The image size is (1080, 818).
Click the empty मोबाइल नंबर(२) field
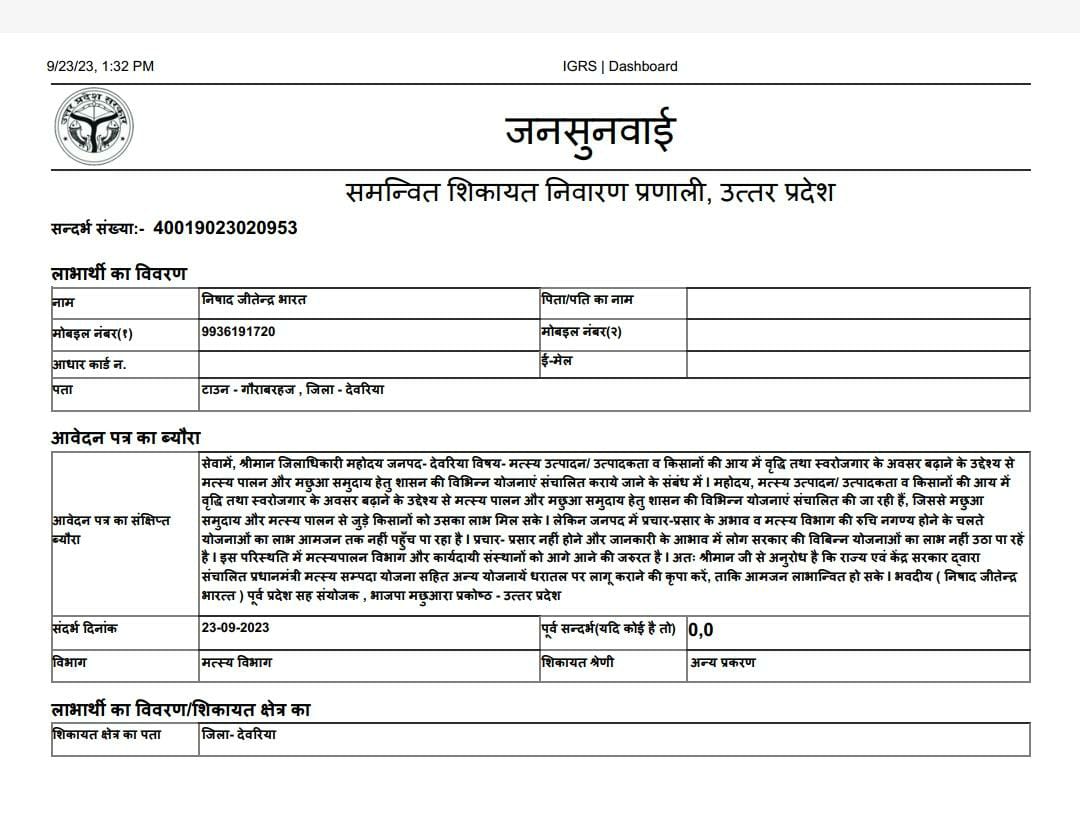tap(857, 334)
